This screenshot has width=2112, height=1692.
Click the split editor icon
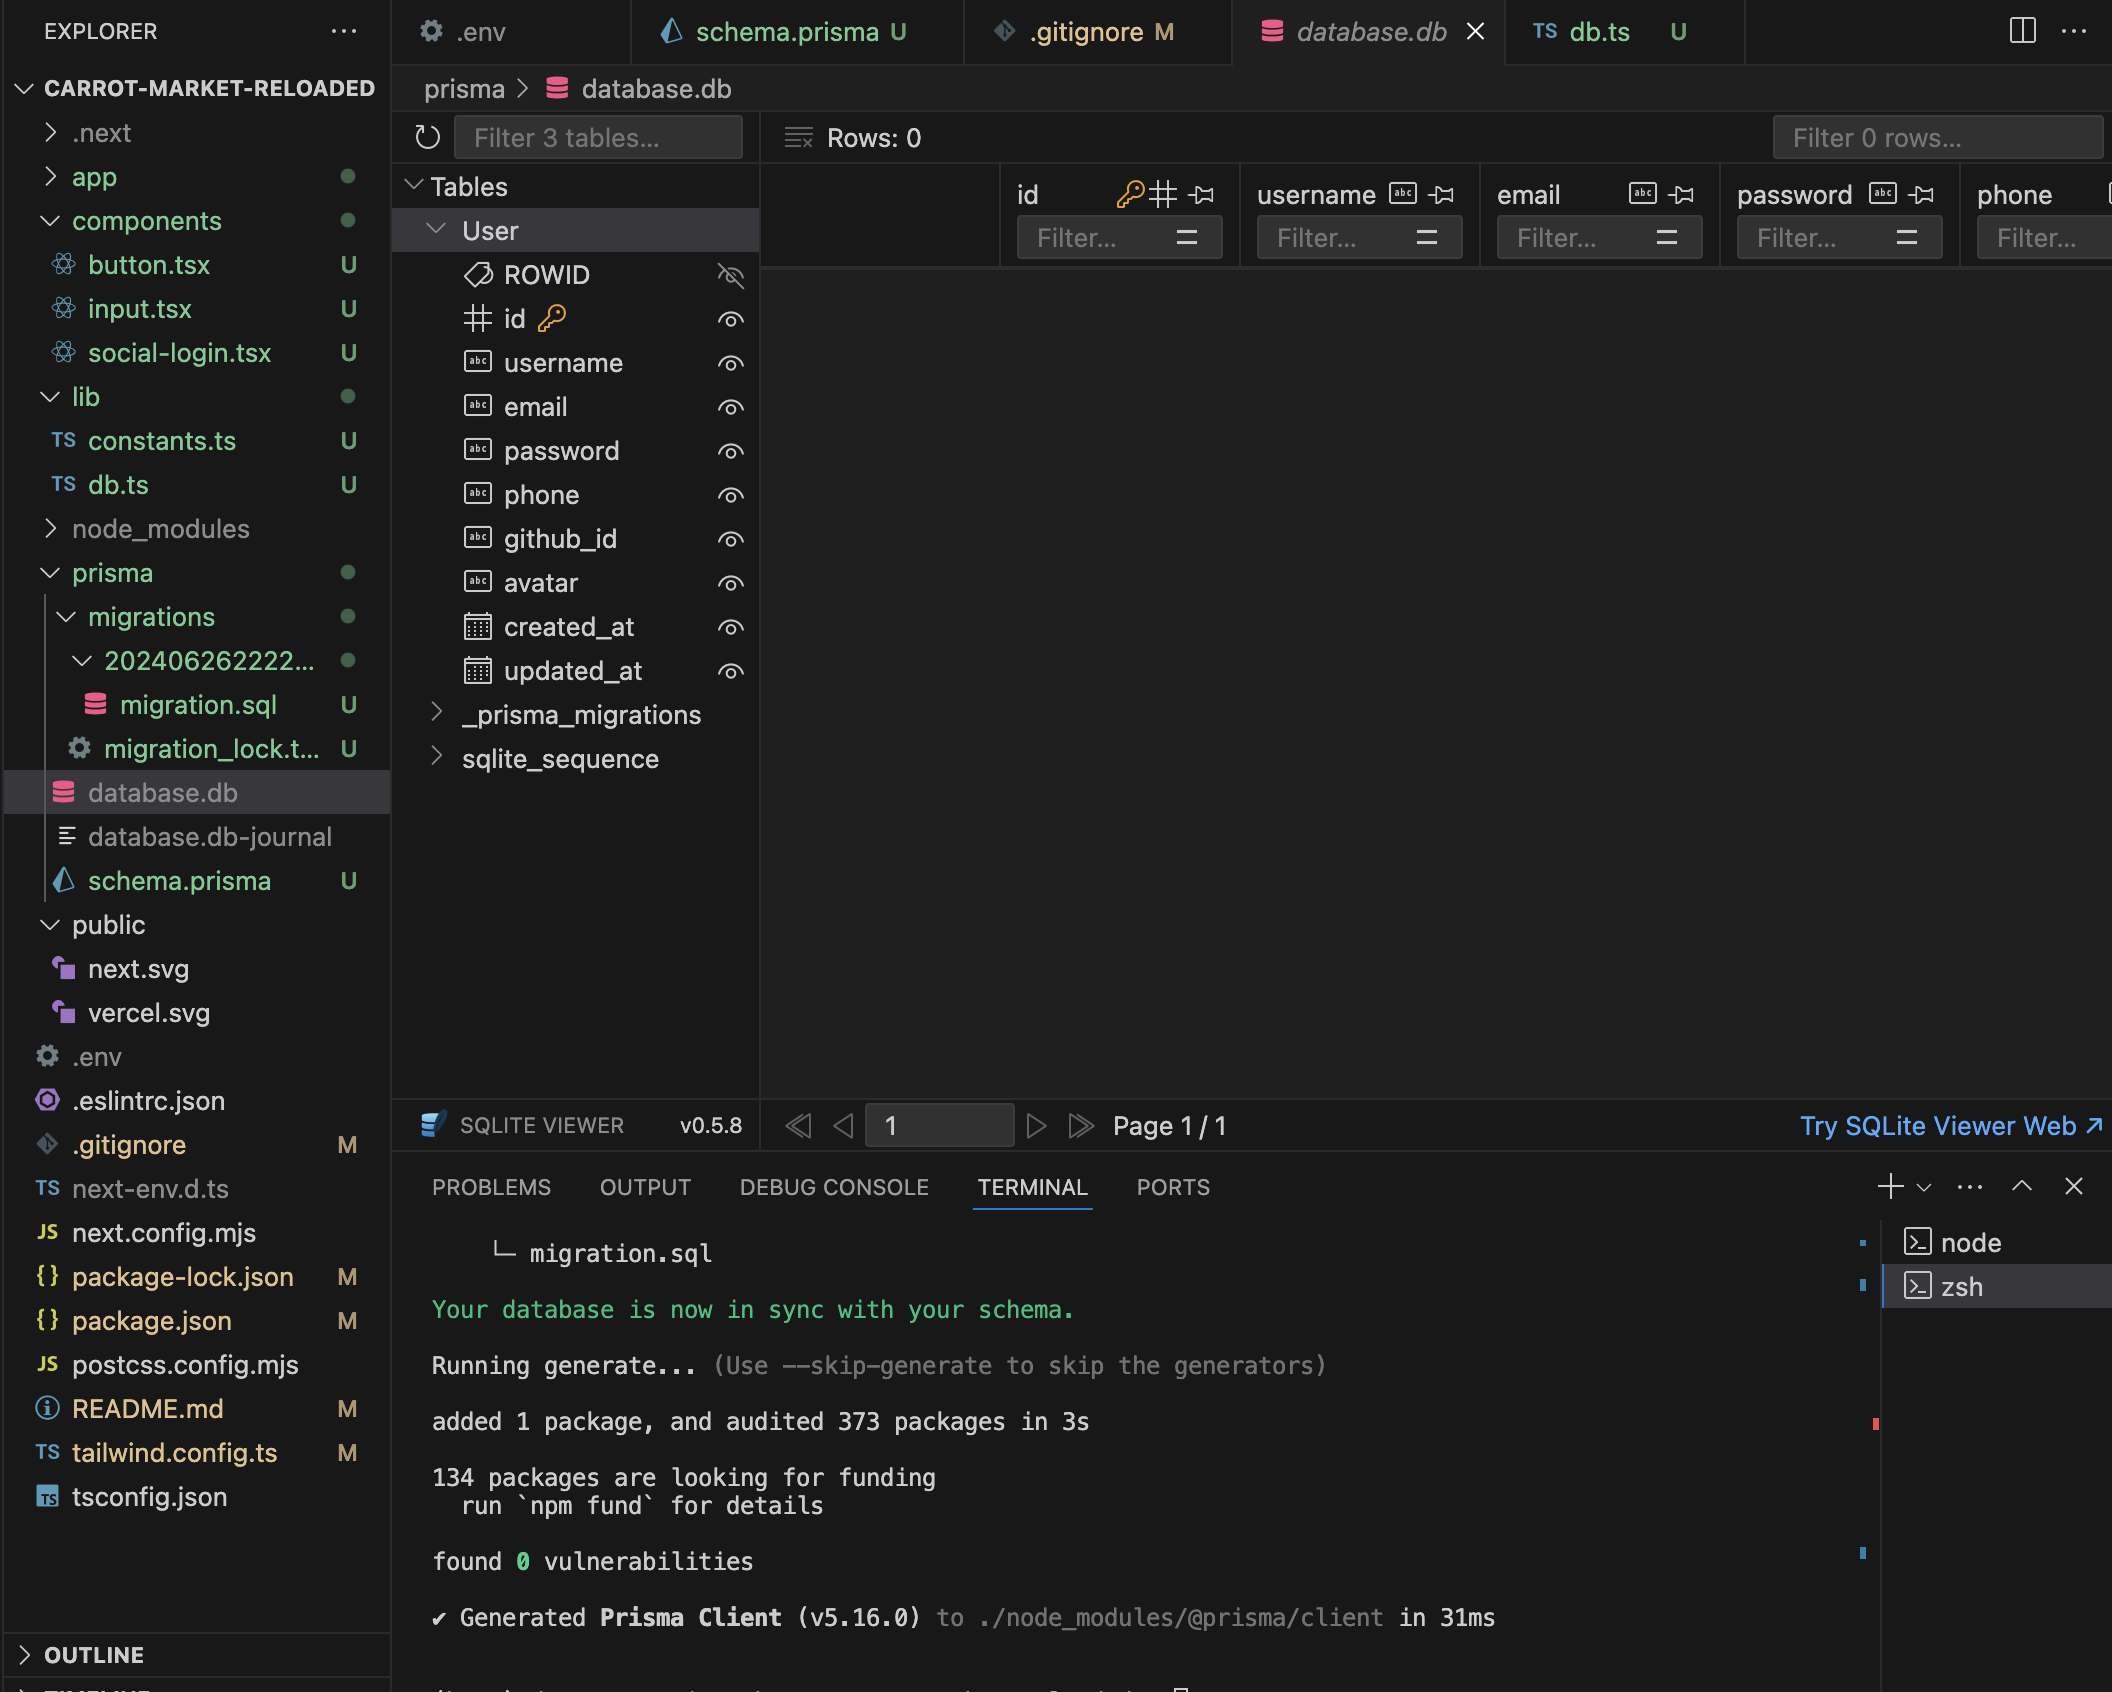tap(2022, 31)
